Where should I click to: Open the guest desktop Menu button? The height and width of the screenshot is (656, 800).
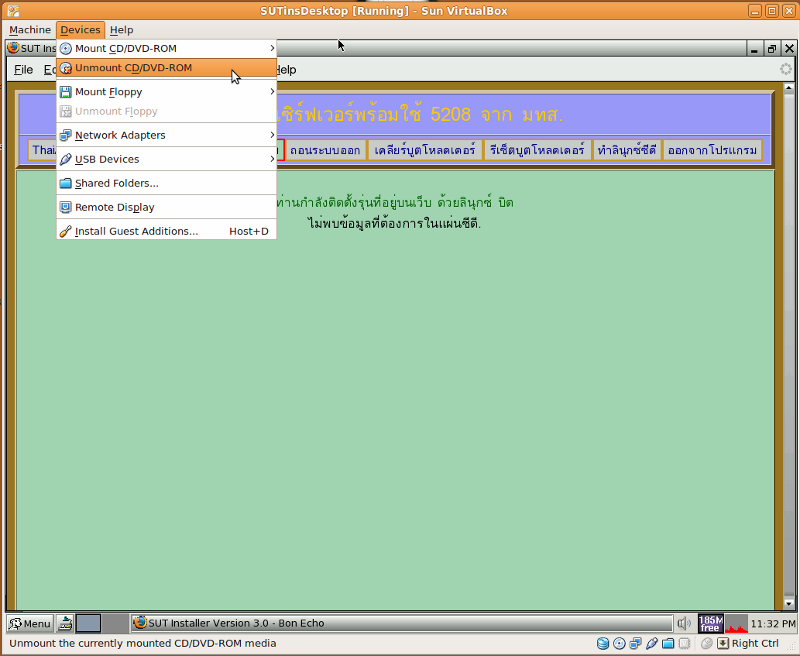click(30, 623)
